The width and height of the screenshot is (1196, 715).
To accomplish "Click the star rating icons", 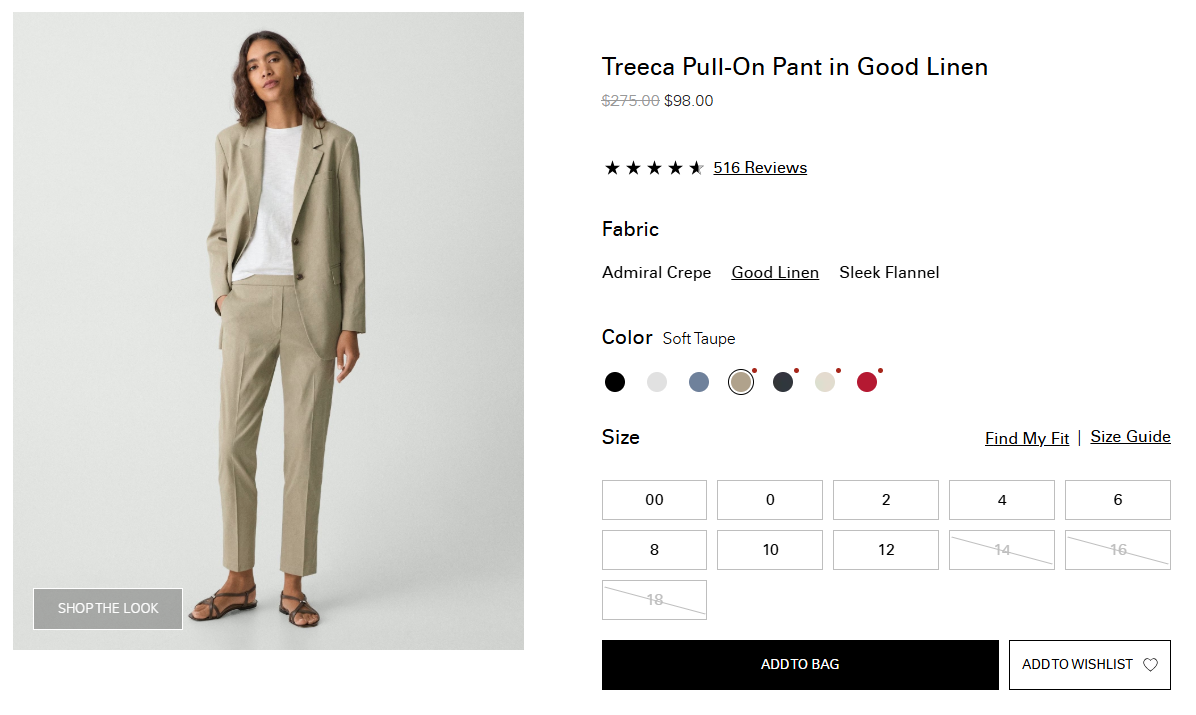I will click(x=654, y=168).
